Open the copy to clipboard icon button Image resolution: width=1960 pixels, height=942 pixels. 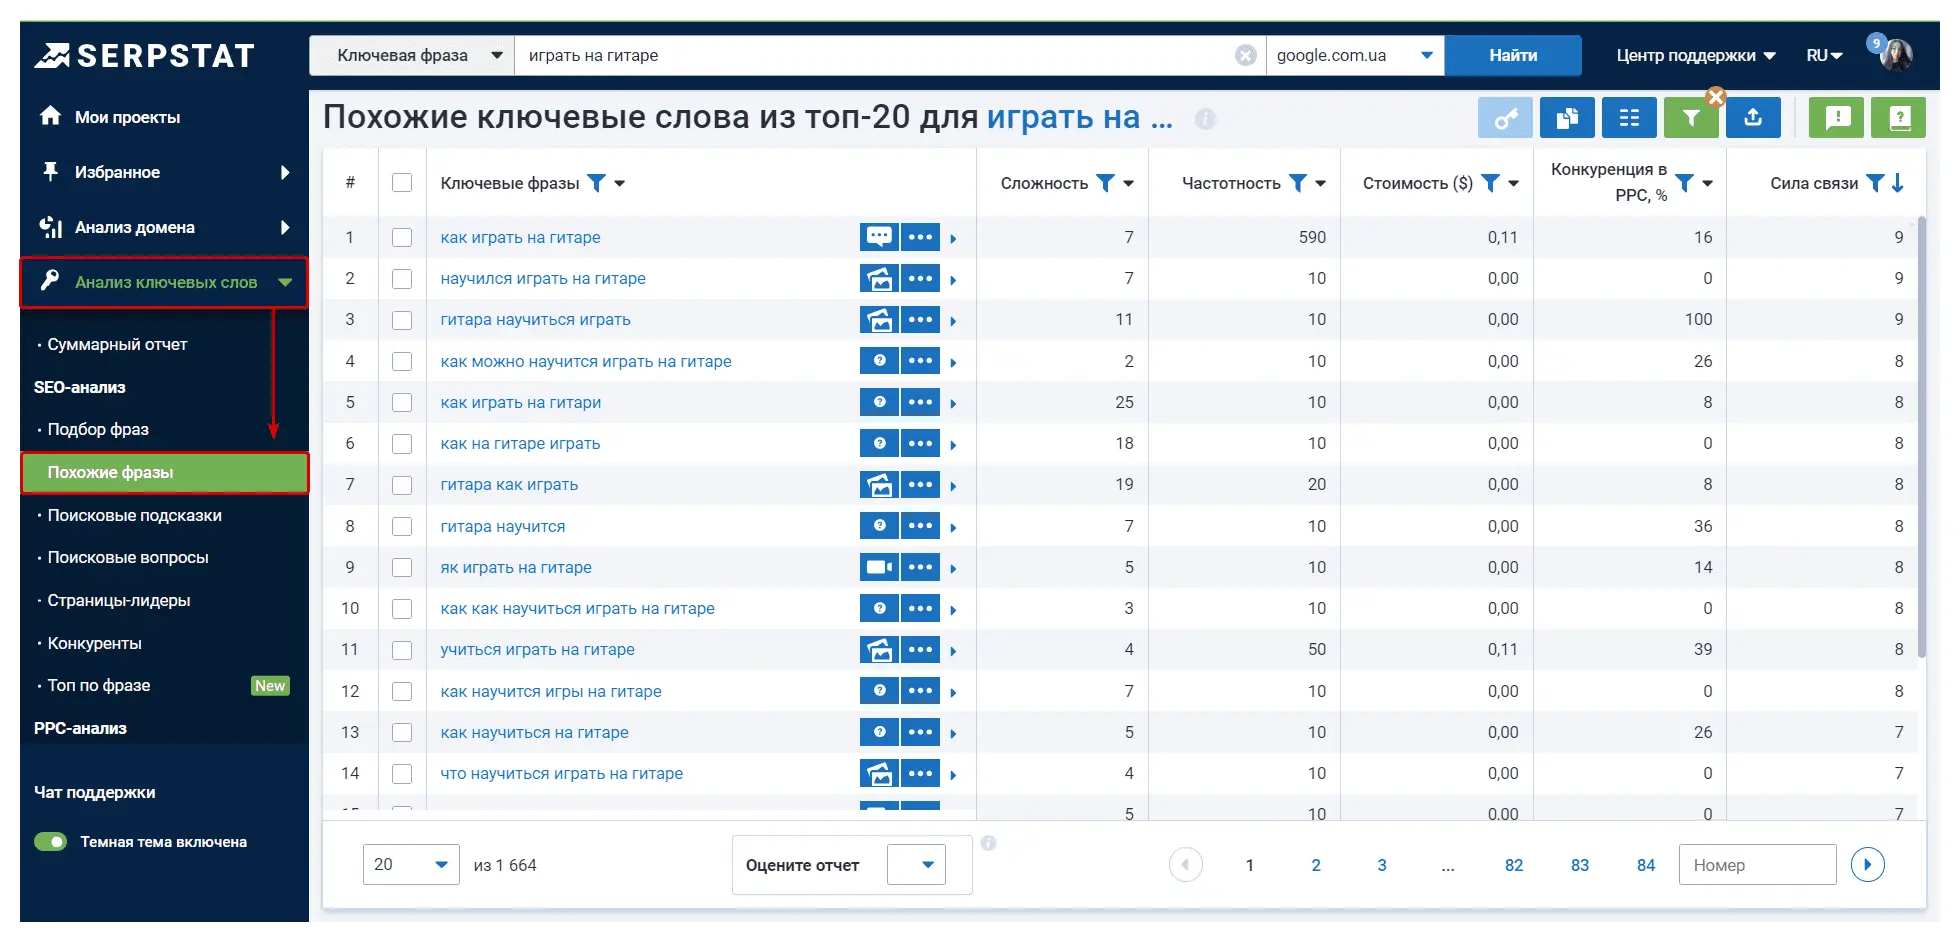pos(1567,118)
